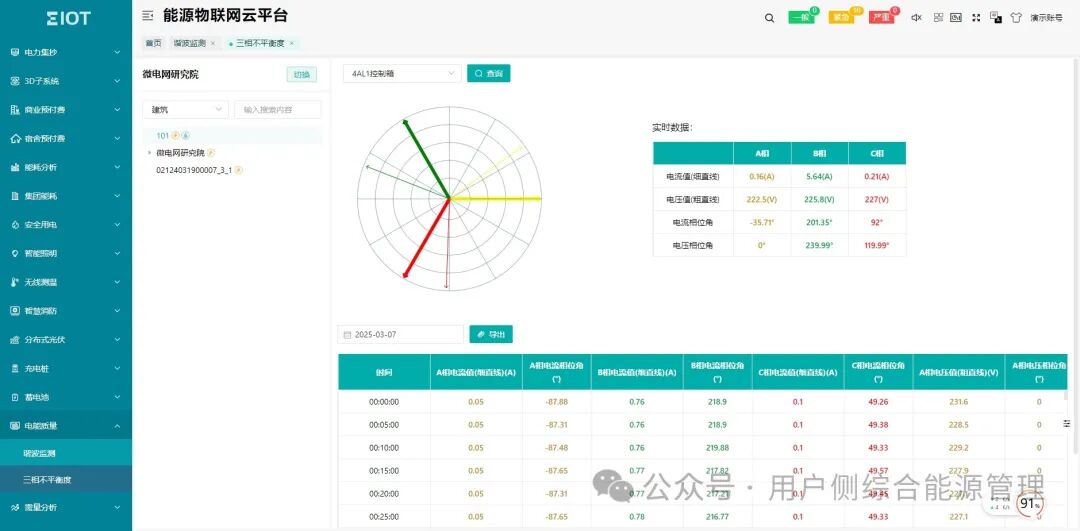Image resolution: width=1080 pixels, height=531 pixels.
Task: Expand the 商业预付费 sidebar menu
Action: point(65,110)
